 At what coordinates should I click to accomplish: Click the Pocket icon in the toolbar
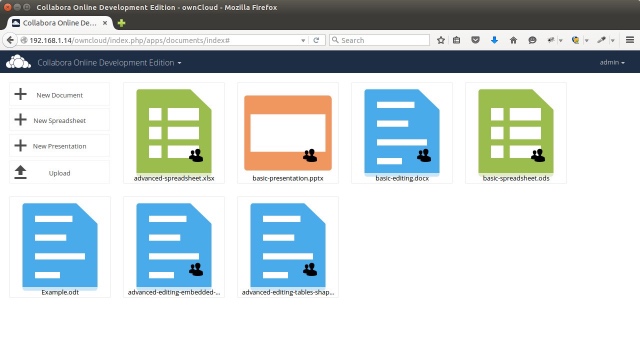click(475, 40)
